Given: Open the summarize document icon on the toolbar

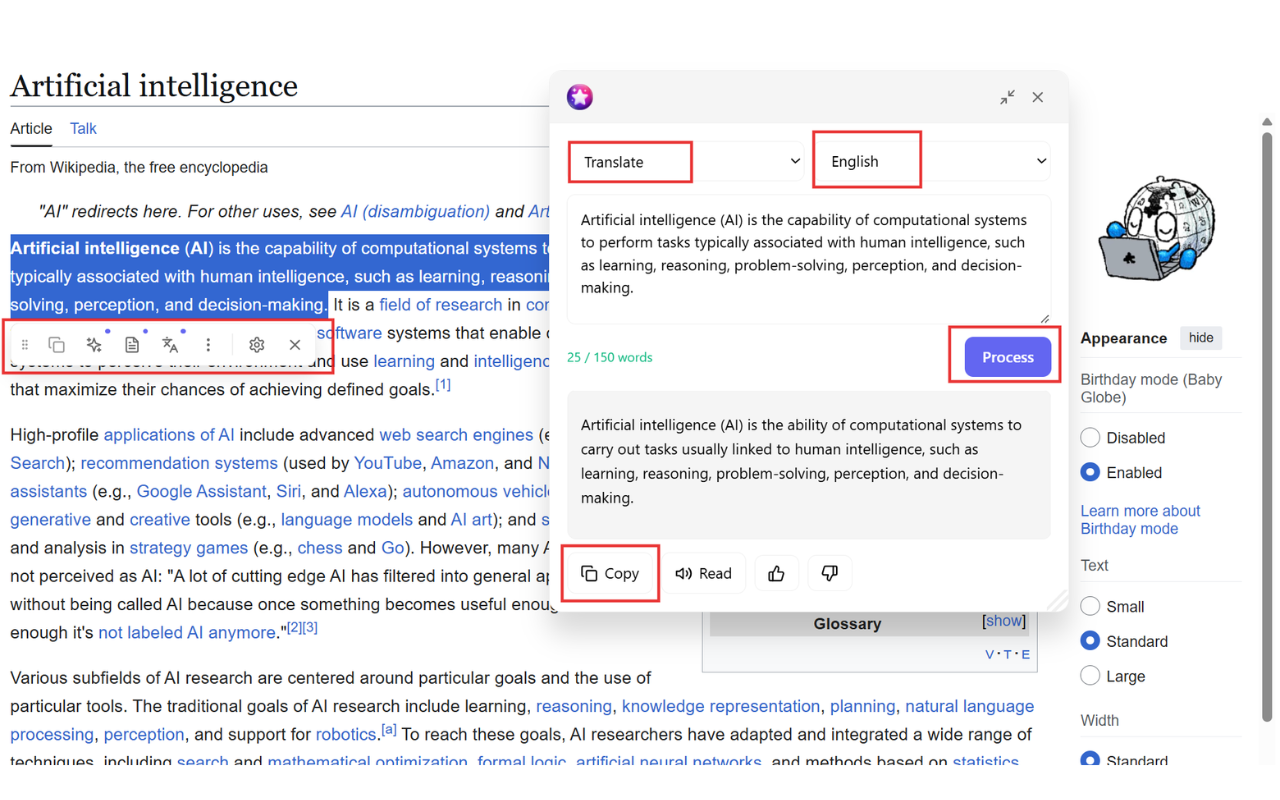Looking at the screenshot, I should coord(132,344).
